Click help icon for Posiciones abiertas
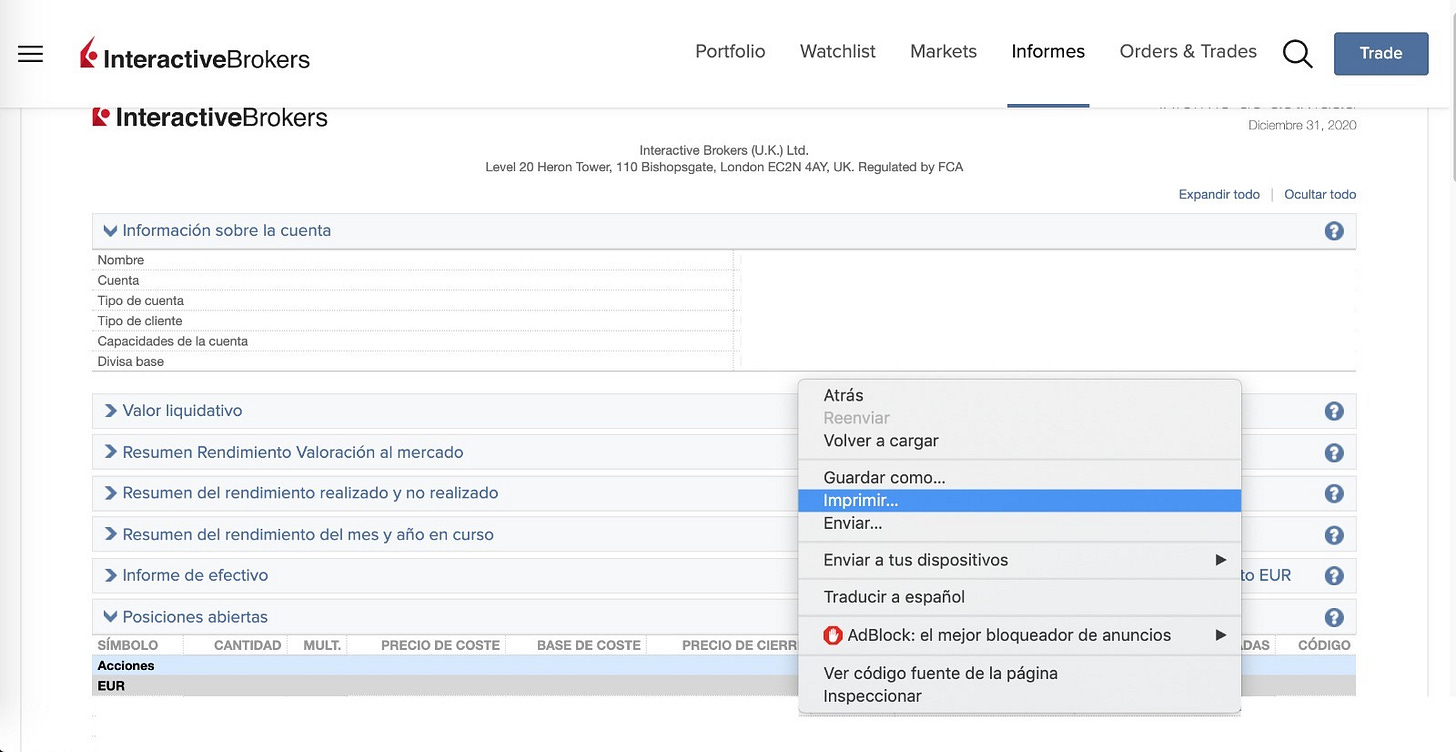Image resolution: width=1456 pixels, height=752 pixels. [1334, 618]
